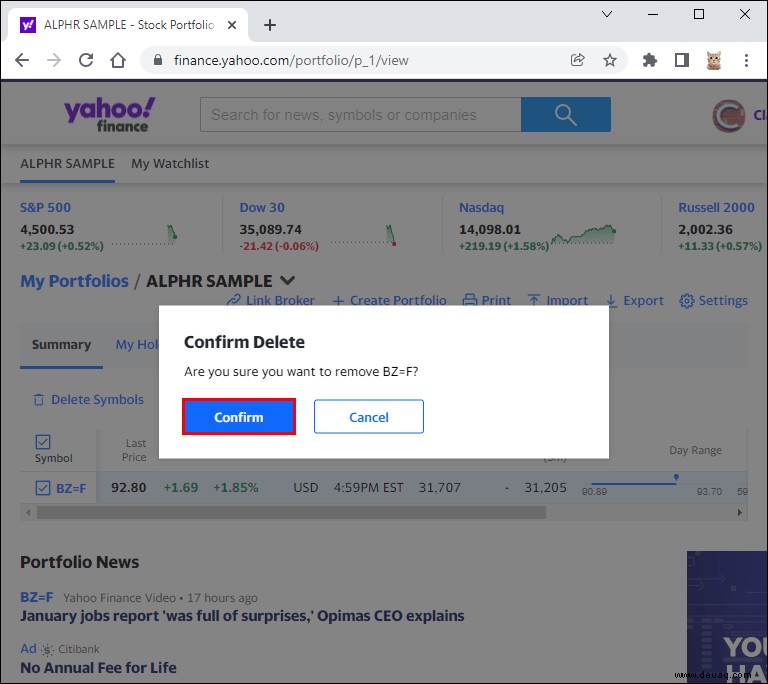Switch to the My Watchlist tab
768x684 pixels.
(x=170, y=164)
